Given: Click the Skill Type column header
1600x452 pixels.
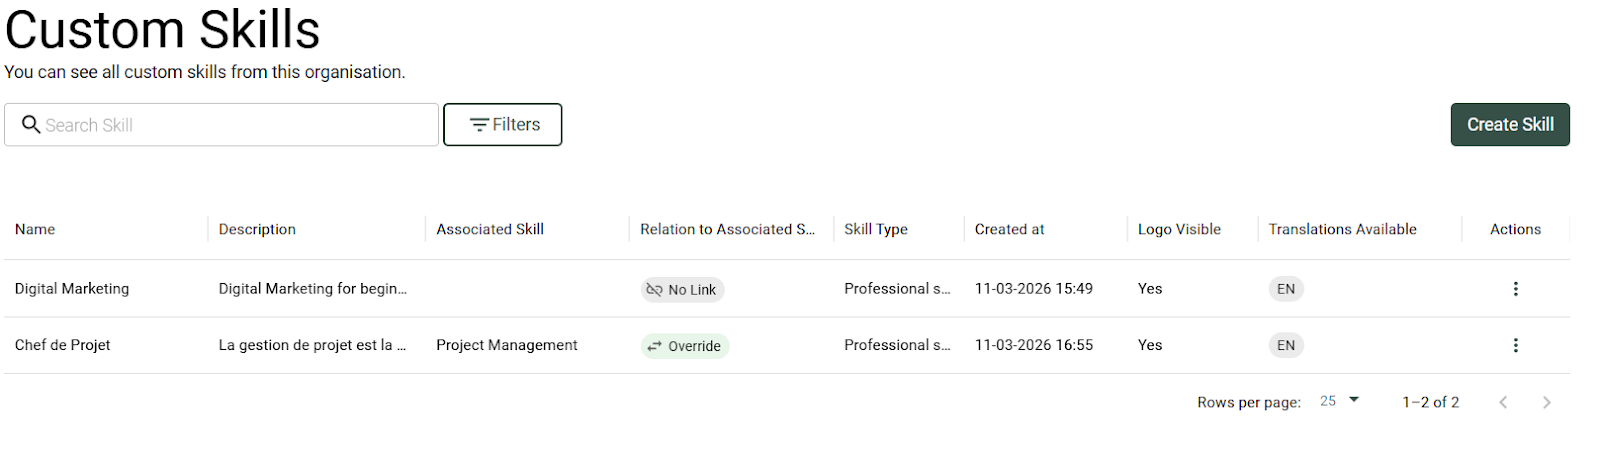Looking at the screenshot, I should click(875, 229).
